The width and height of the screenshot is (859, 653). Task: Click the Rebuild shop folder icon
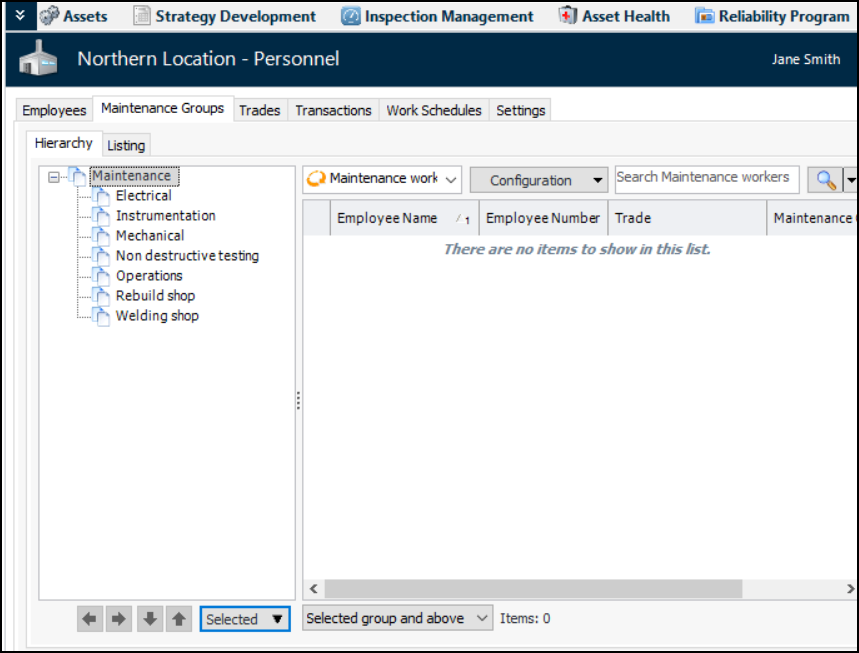pyautogui.click(x=101, y=296)
